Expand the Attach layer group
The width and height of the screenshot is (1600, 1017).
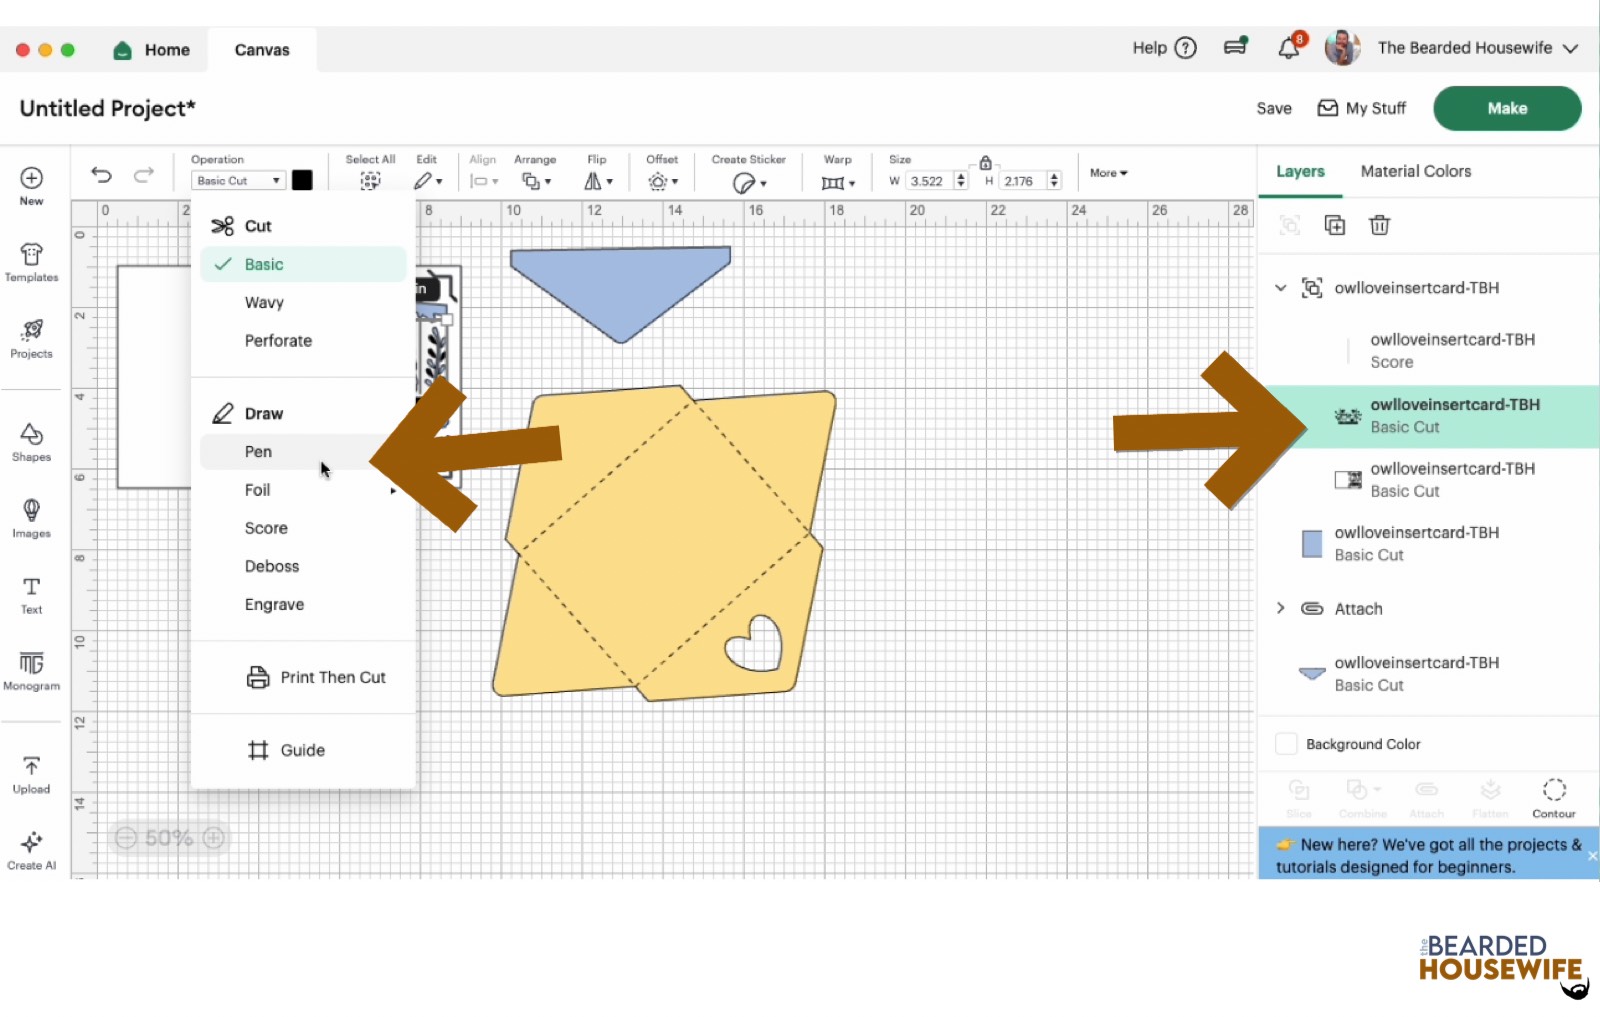click(1281, 608)
